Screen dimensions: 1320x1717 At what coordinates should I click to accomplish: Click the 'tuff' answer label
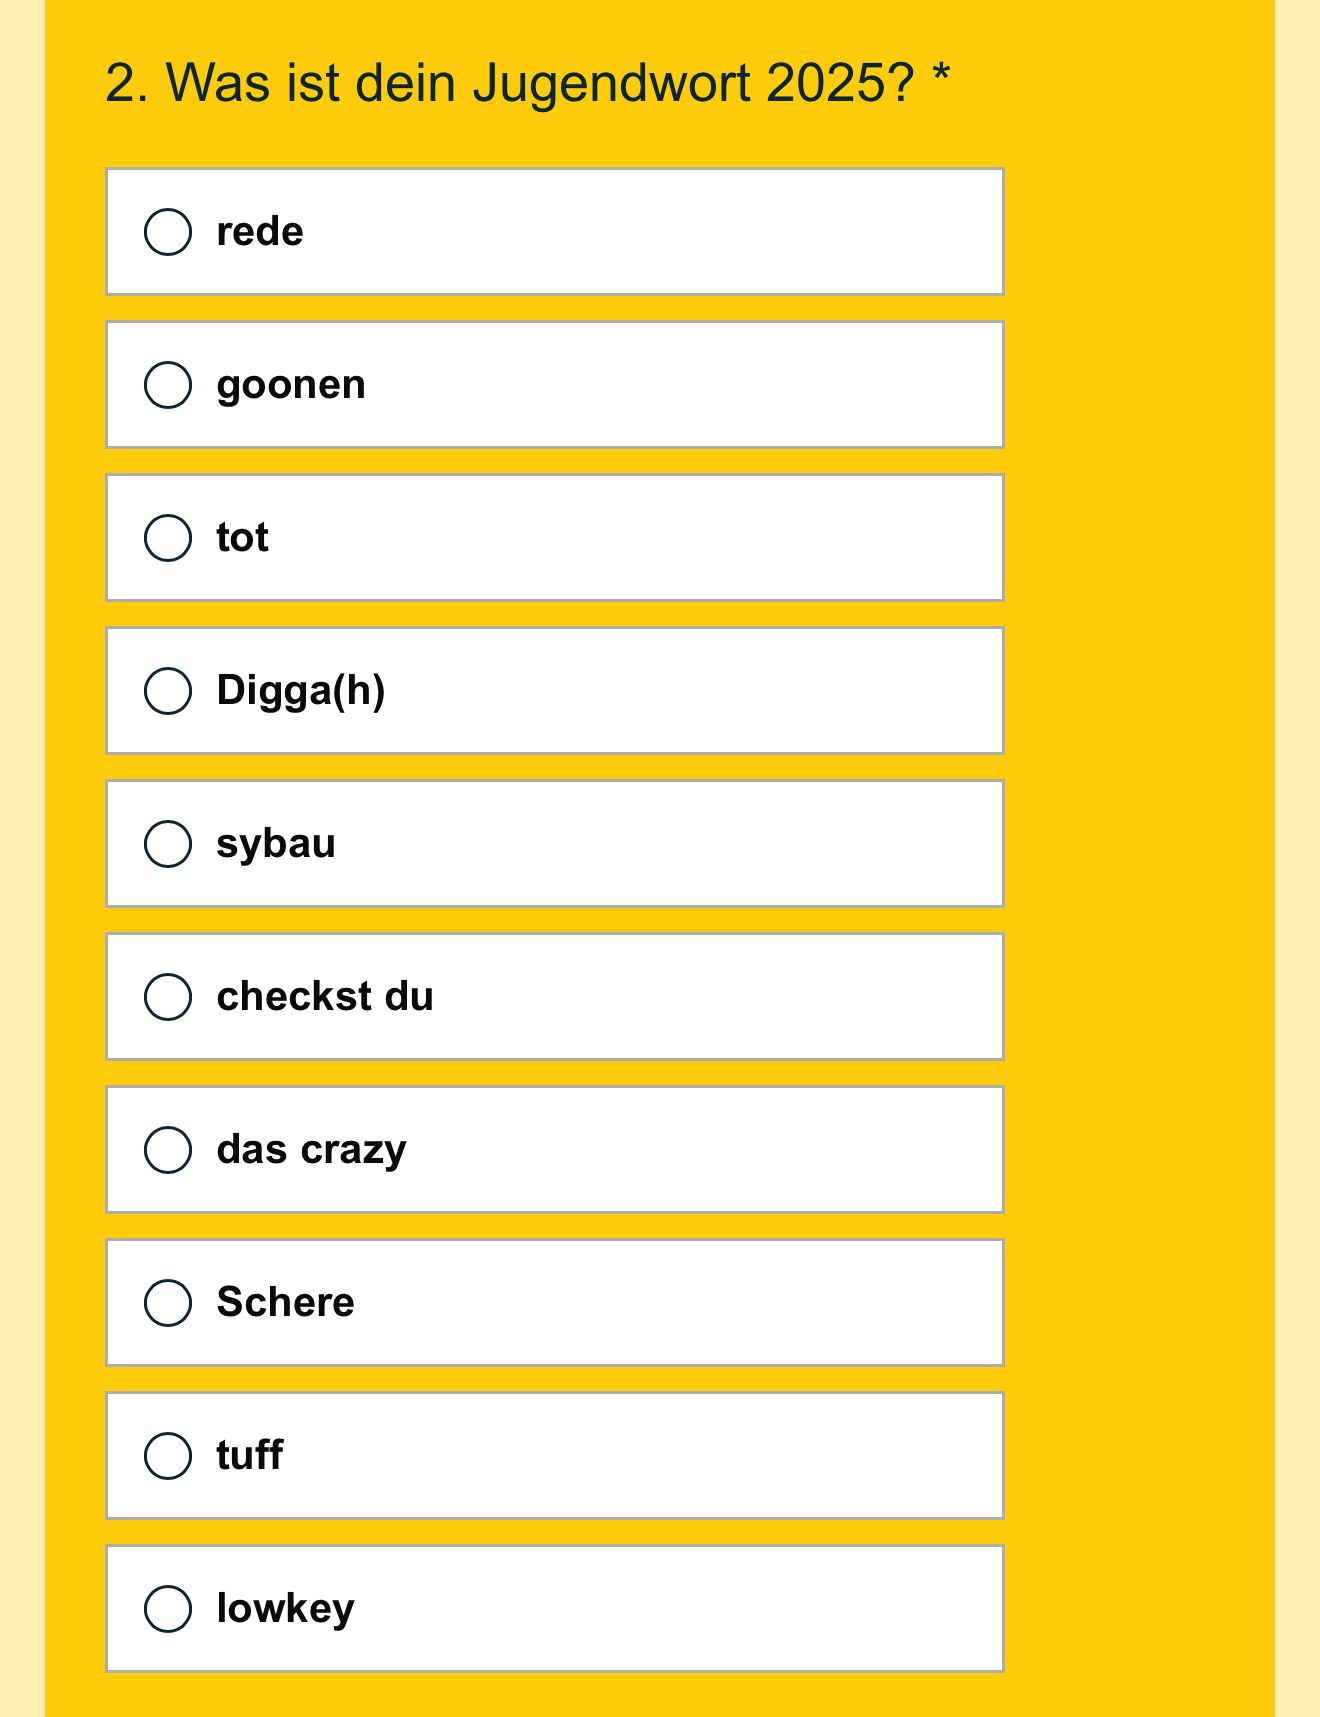pos(250,1456)
